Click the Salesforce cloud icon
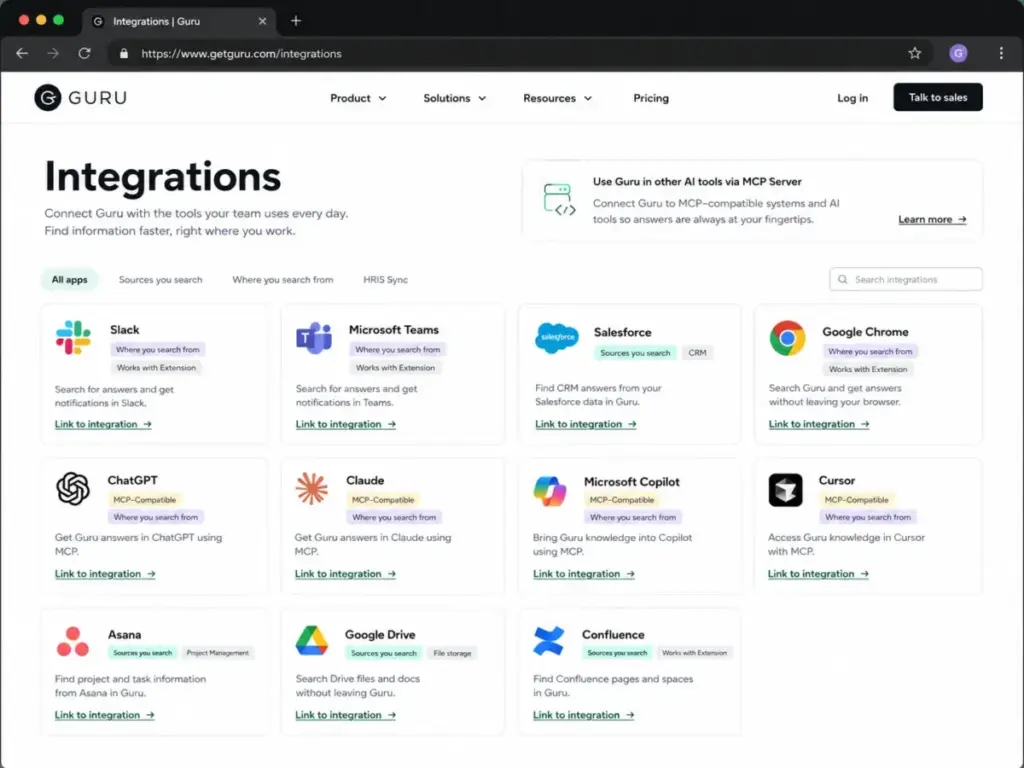Screen dimensions: 1024x768 pyautogui.click(x=556, y=338)
